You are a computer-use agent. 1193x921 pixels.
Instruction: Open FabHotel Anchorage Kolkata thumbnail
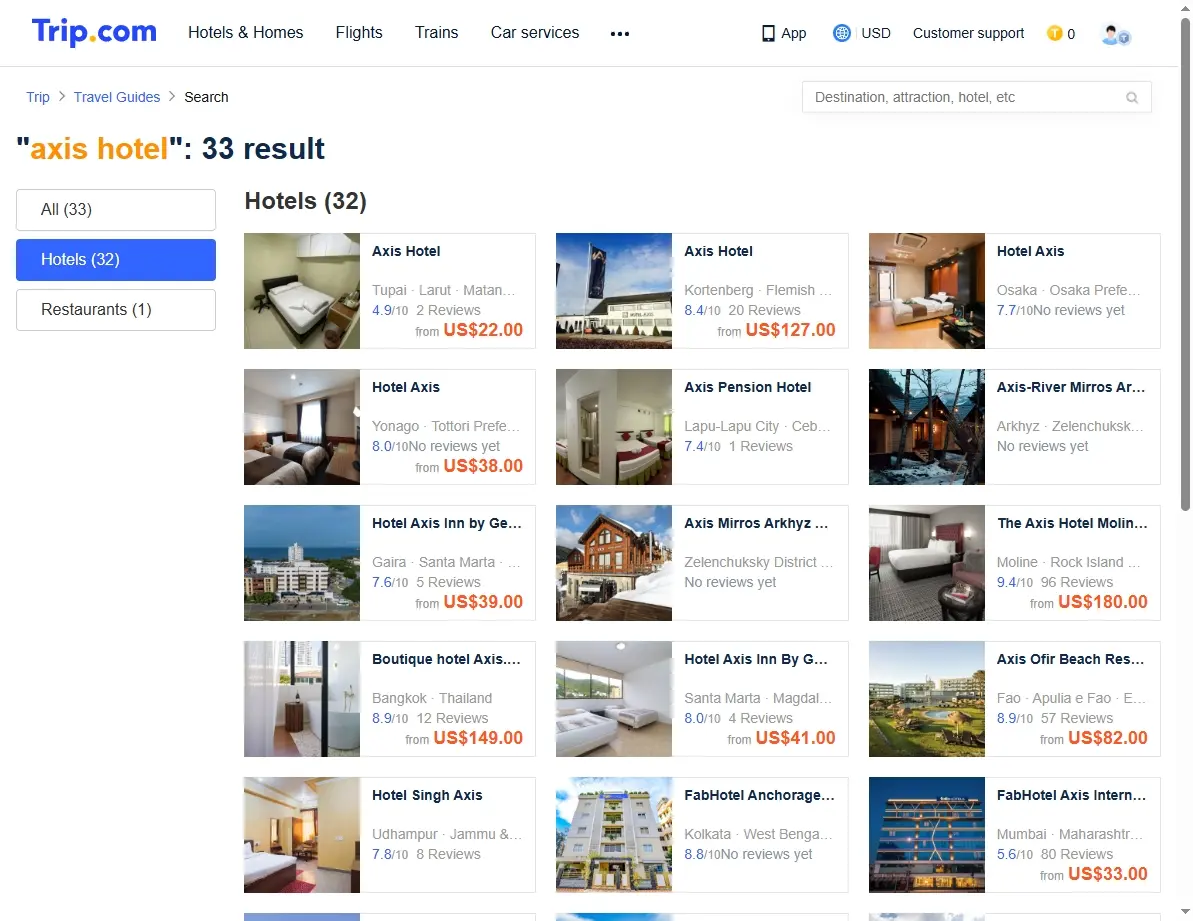coord(614,835)
